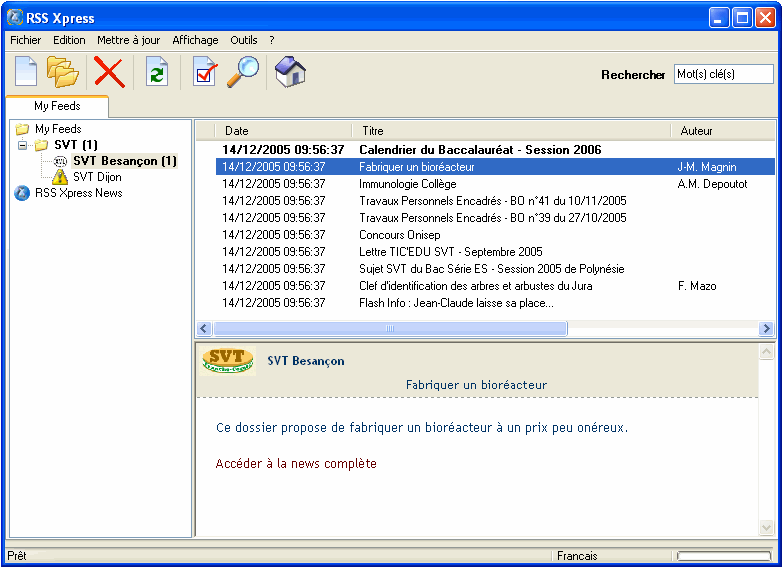Select the Fabriquer un bioréacteur row
The width and height of the screenshot is (783, 567).
click(495, 167)
